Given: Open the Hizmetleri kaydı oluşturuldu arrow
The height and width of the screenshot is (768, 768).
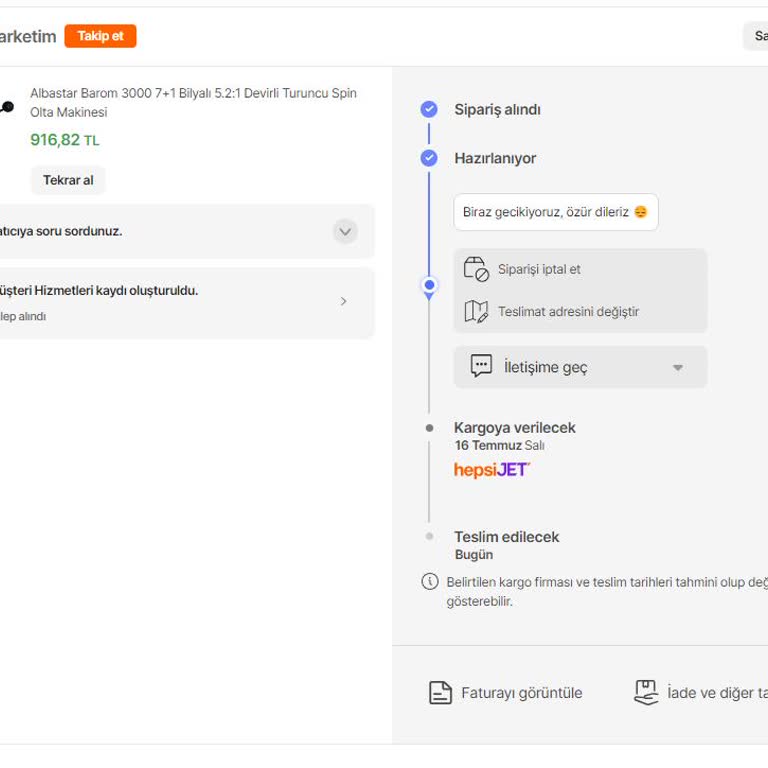Looking at the screenshot, I should point(343,301).
